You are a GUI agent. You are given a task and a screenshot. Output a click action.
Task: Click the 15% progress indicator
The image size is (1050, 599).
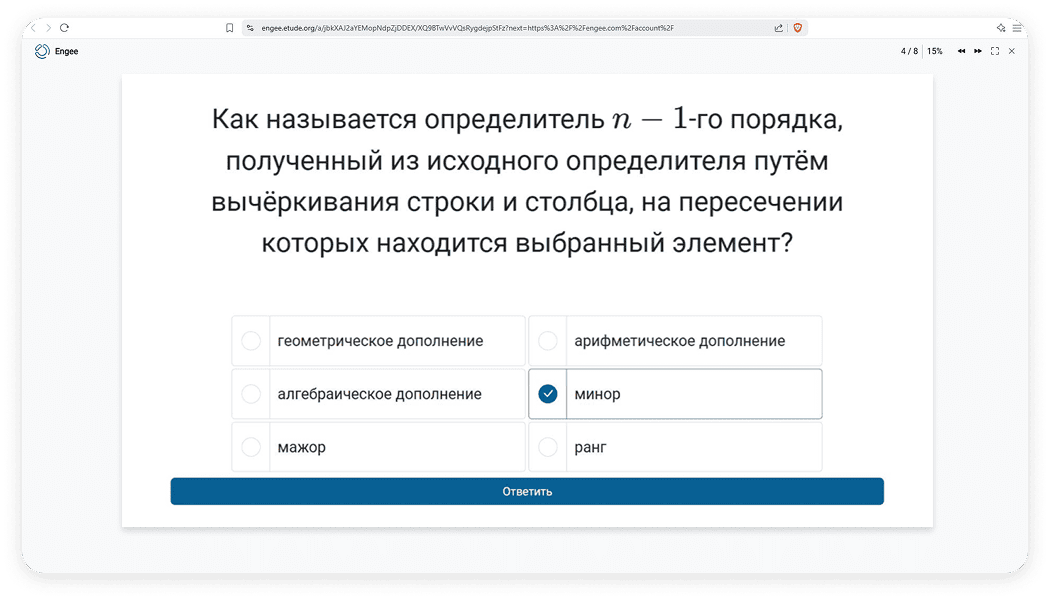point(935,51)
